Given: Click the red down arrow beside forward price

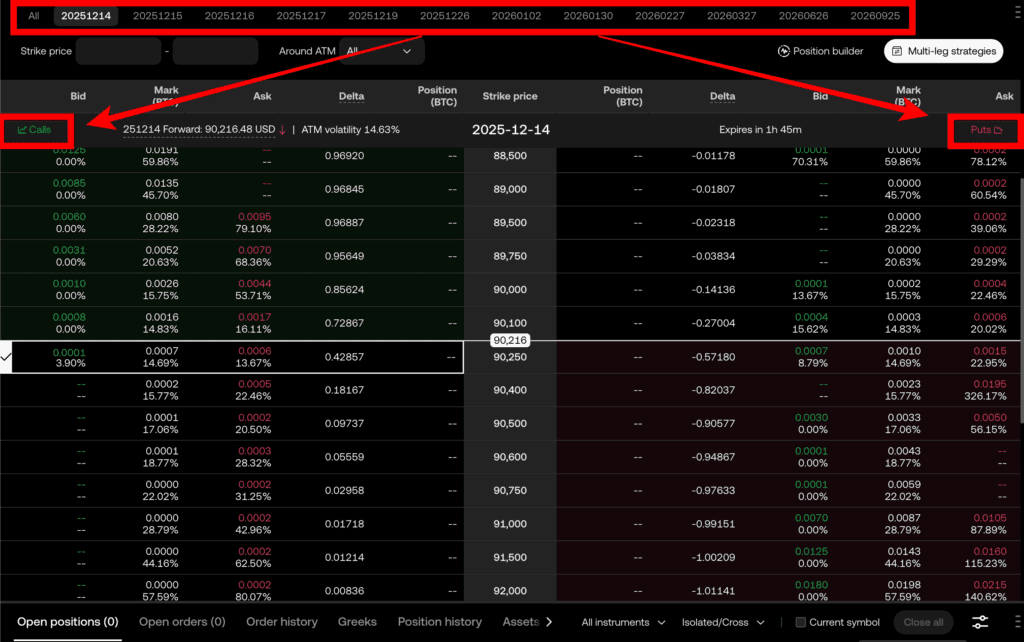Looking at the screenshot, I should [x=282, y=130].
